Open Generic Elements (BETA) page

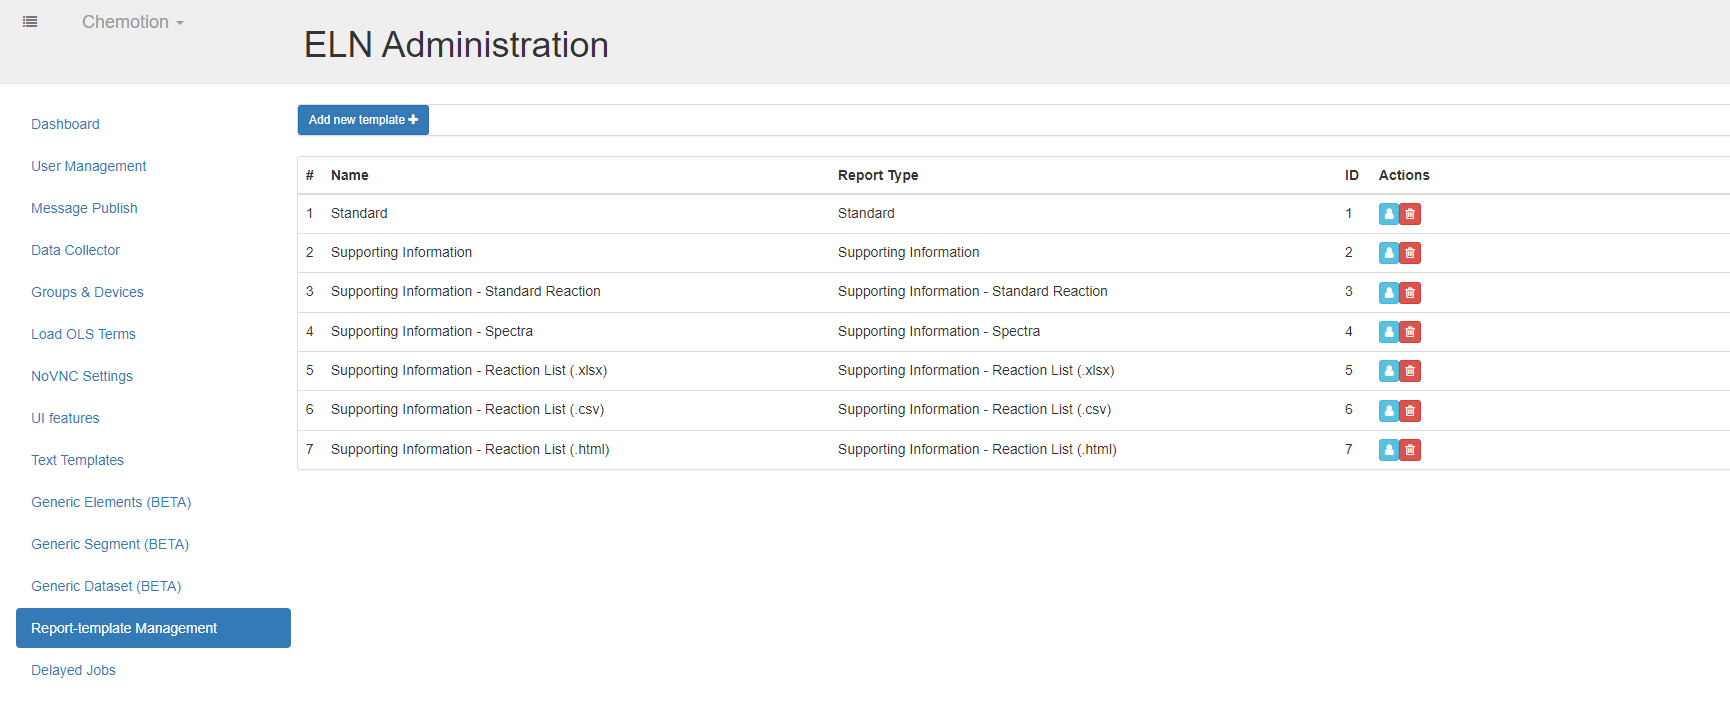pyautogui.click(x=111, y=502)
